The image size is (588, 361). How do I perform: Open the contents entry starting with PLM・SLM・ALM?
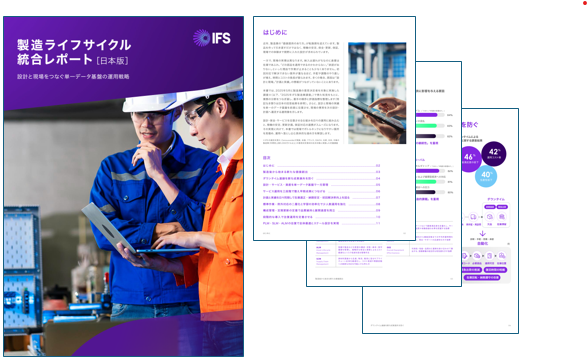[x=322, y=223]
